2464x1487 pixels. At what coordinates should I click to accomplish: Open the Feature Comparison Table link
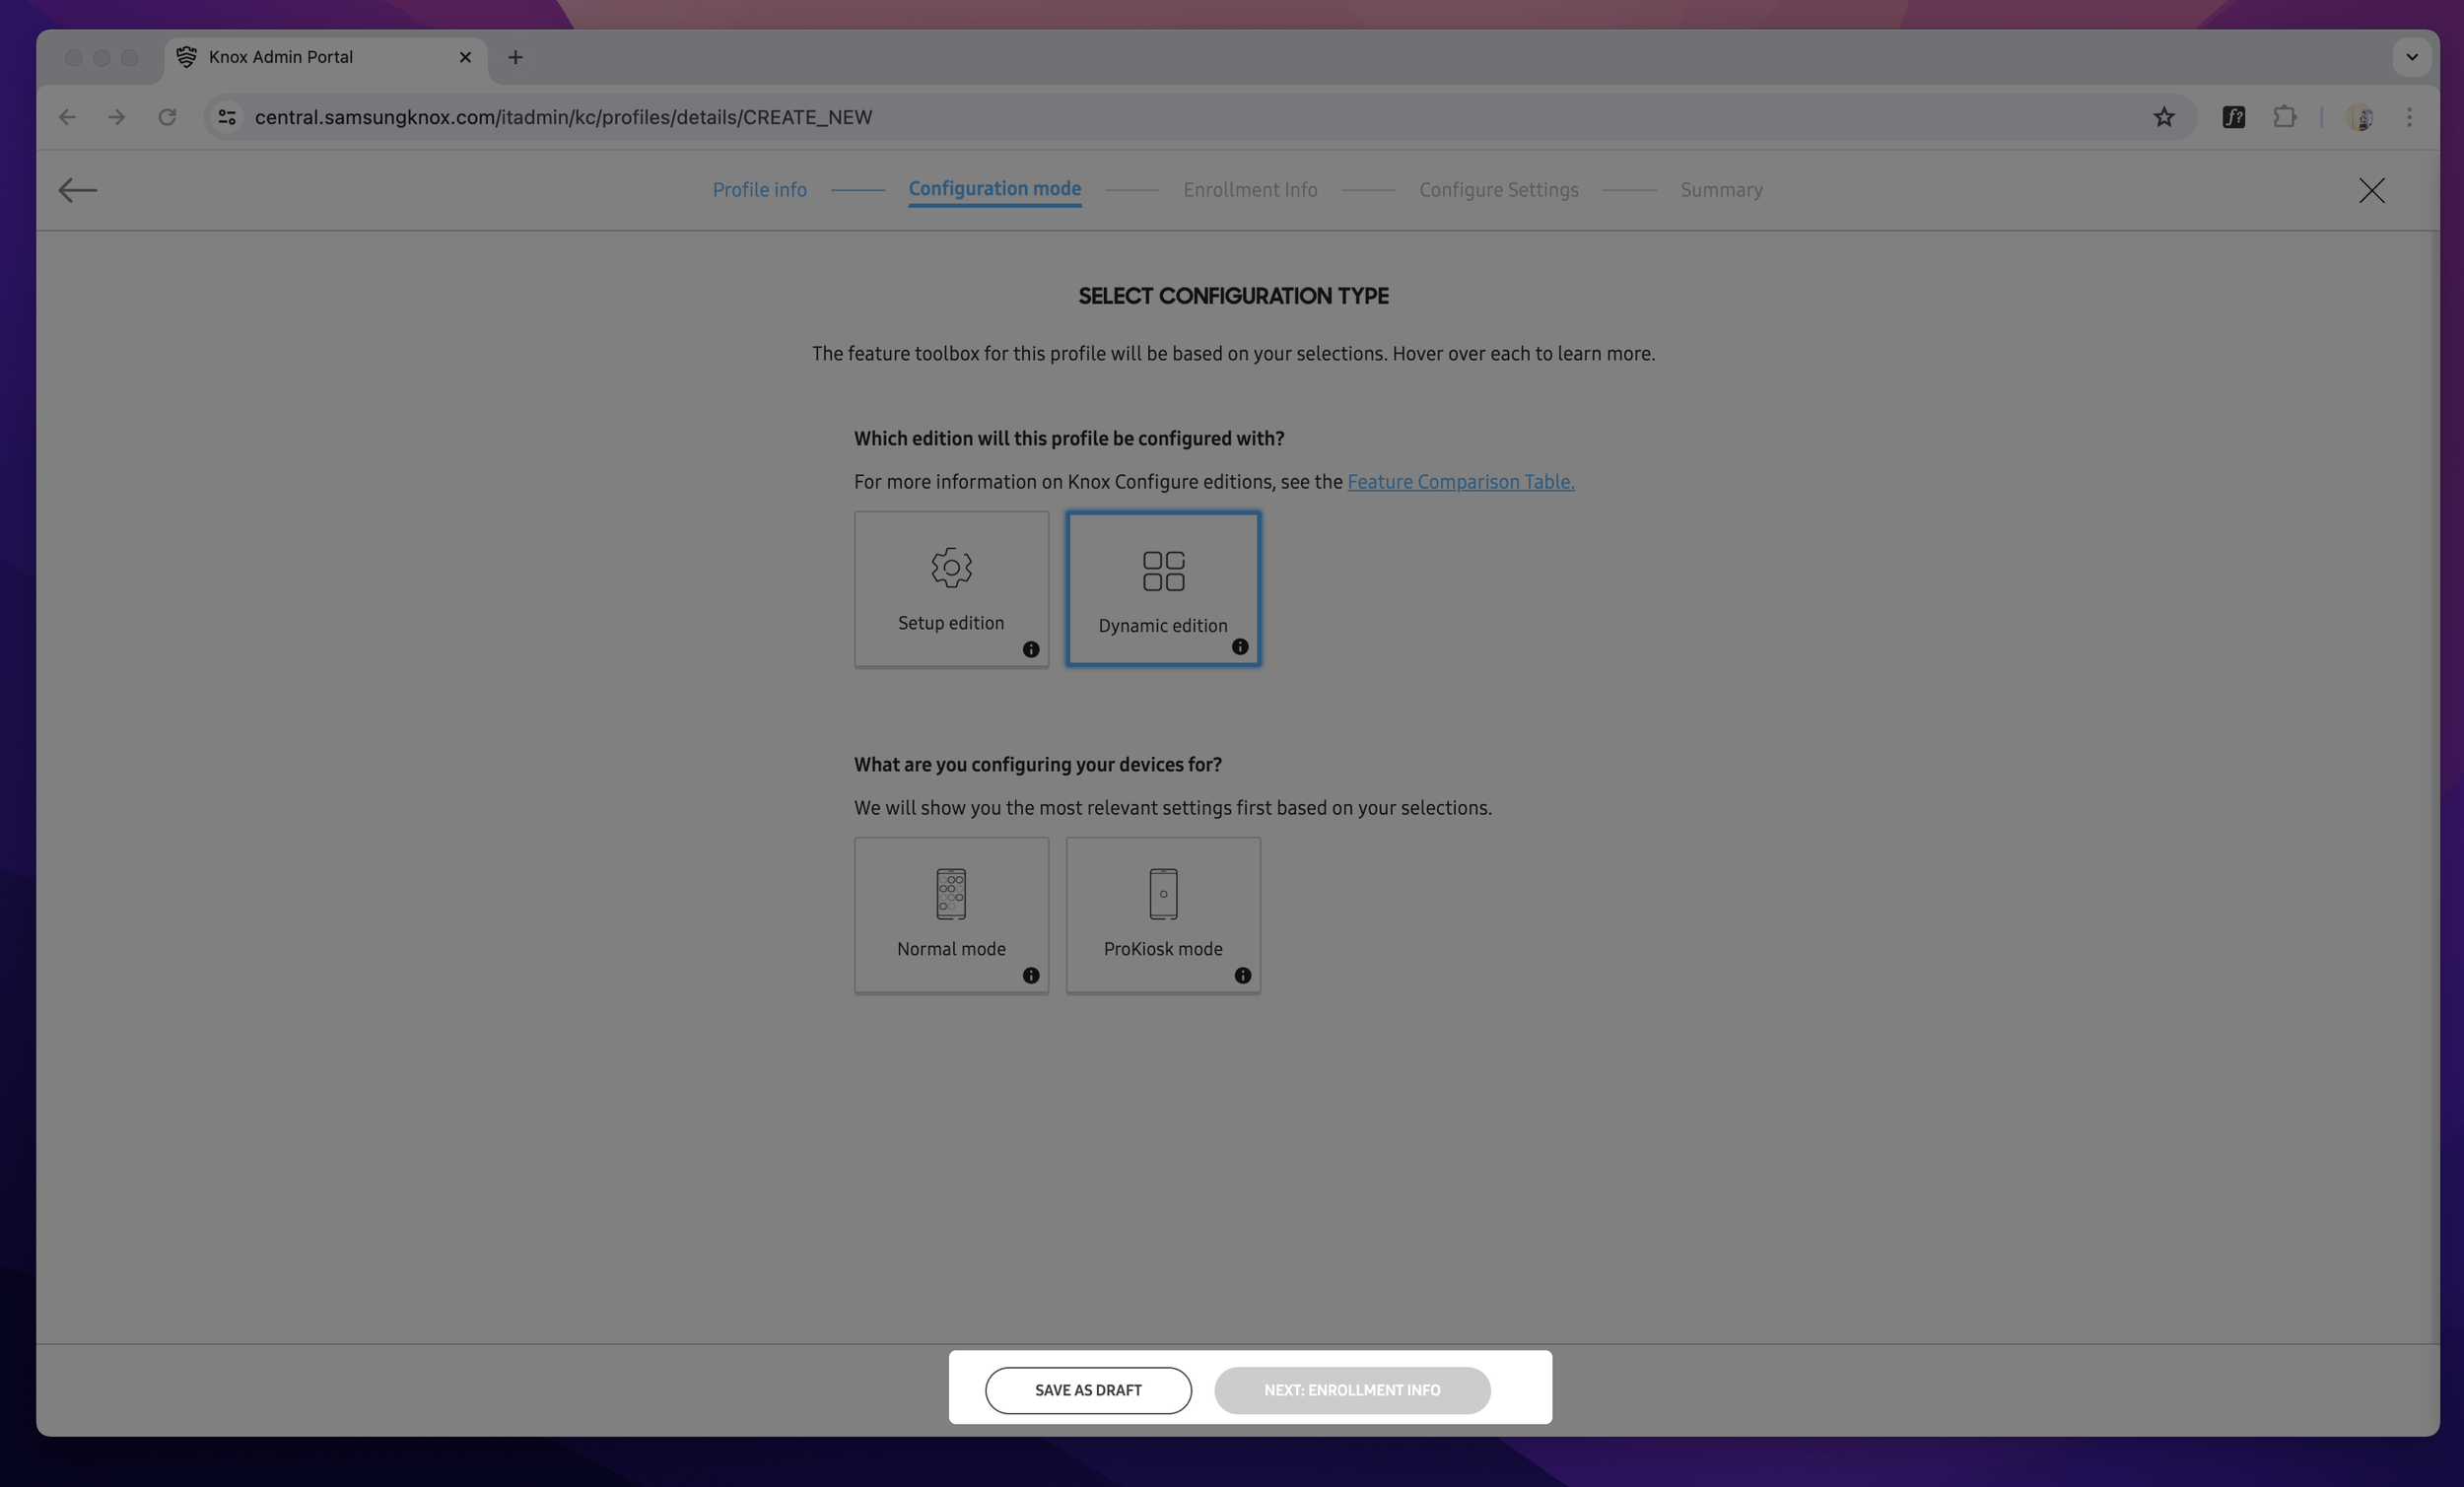pyautogui.click(x=1460, y=482)
